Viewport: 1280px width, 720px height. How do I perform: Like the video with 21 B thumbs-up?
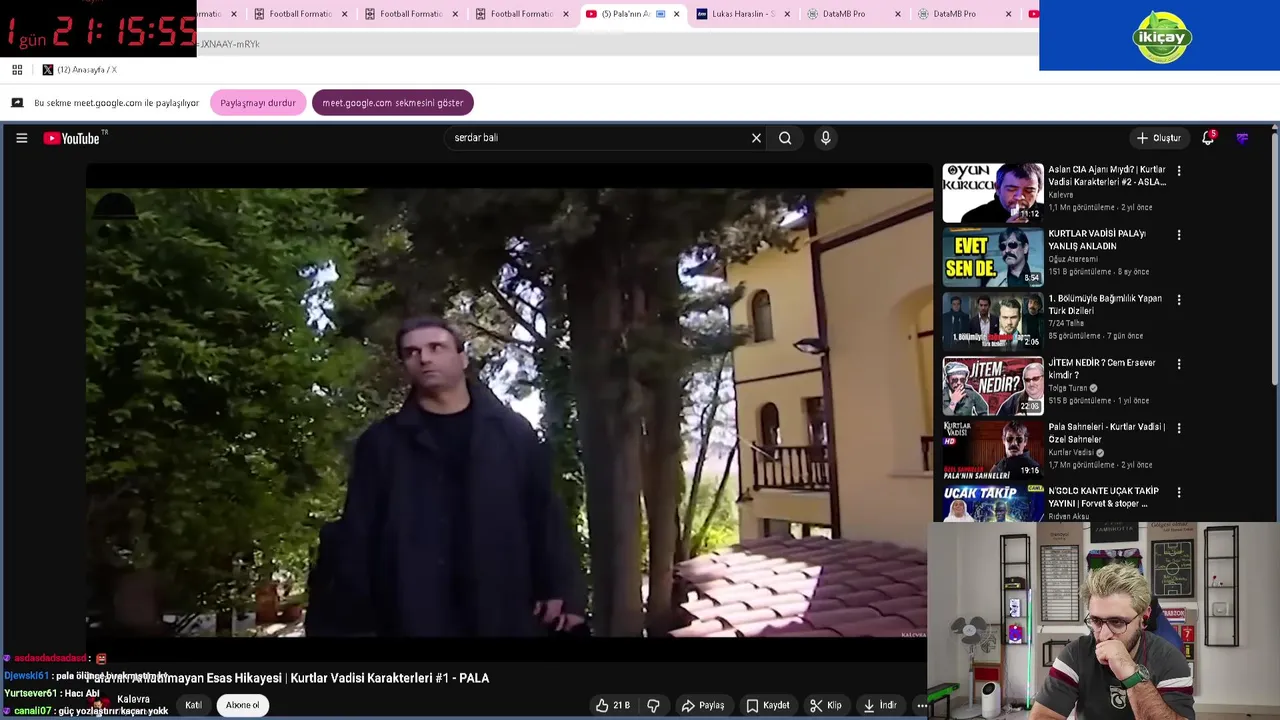[x=612, y=705]
